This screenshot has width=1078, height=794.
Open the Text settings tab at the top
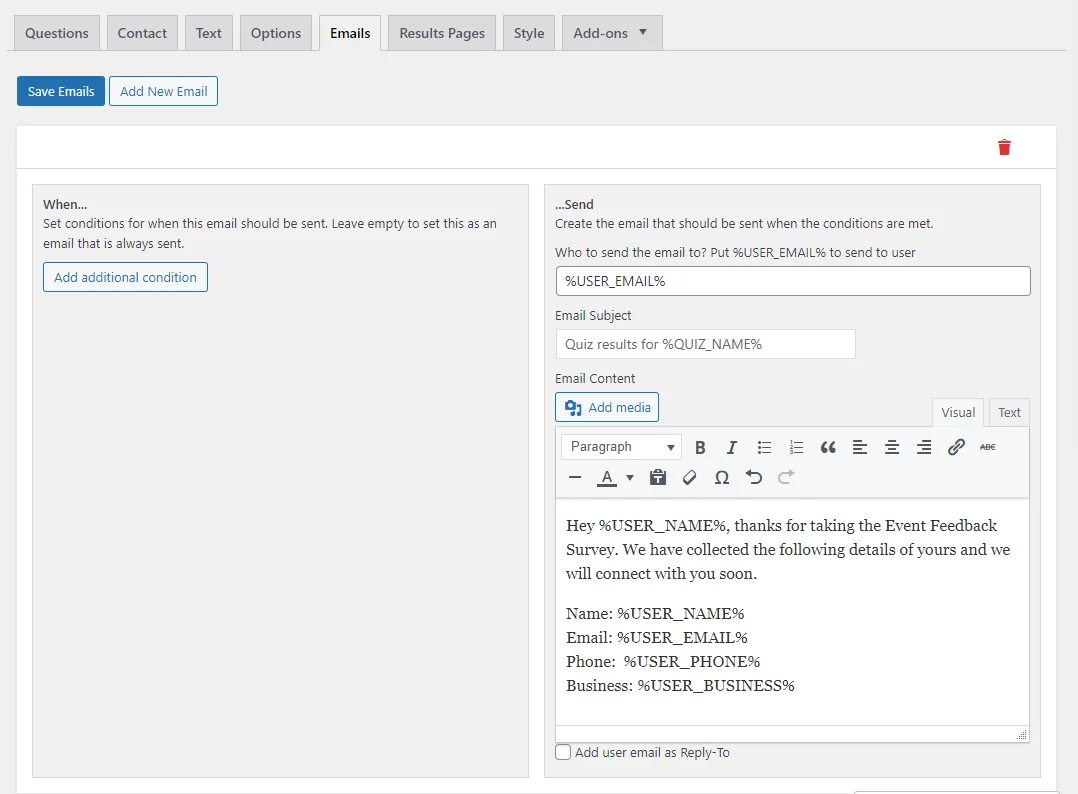point(208,33)
